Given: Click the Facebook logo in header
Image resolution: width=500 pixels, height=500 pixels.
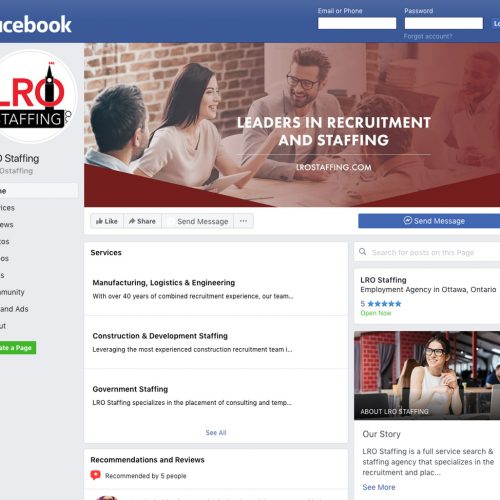Looking at the screenshot, I should [x=35, y=24].
